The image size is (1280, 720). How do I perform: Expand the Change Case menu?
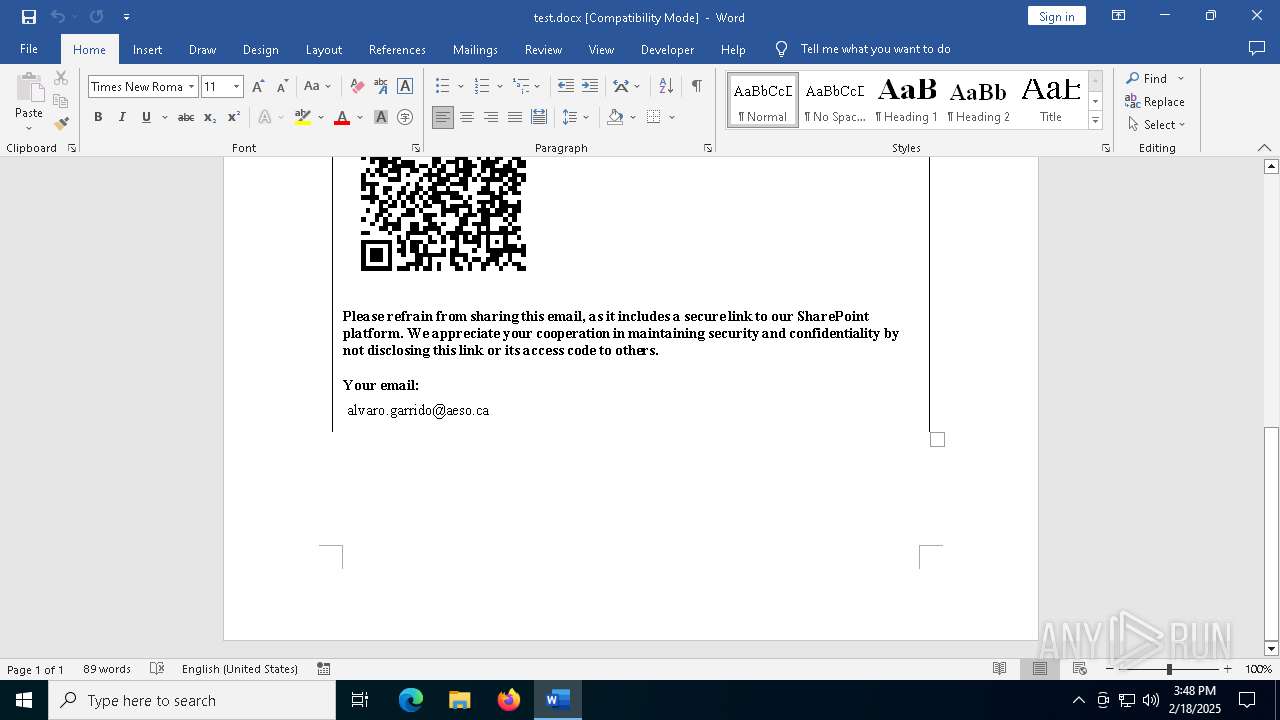click(317, 86)
